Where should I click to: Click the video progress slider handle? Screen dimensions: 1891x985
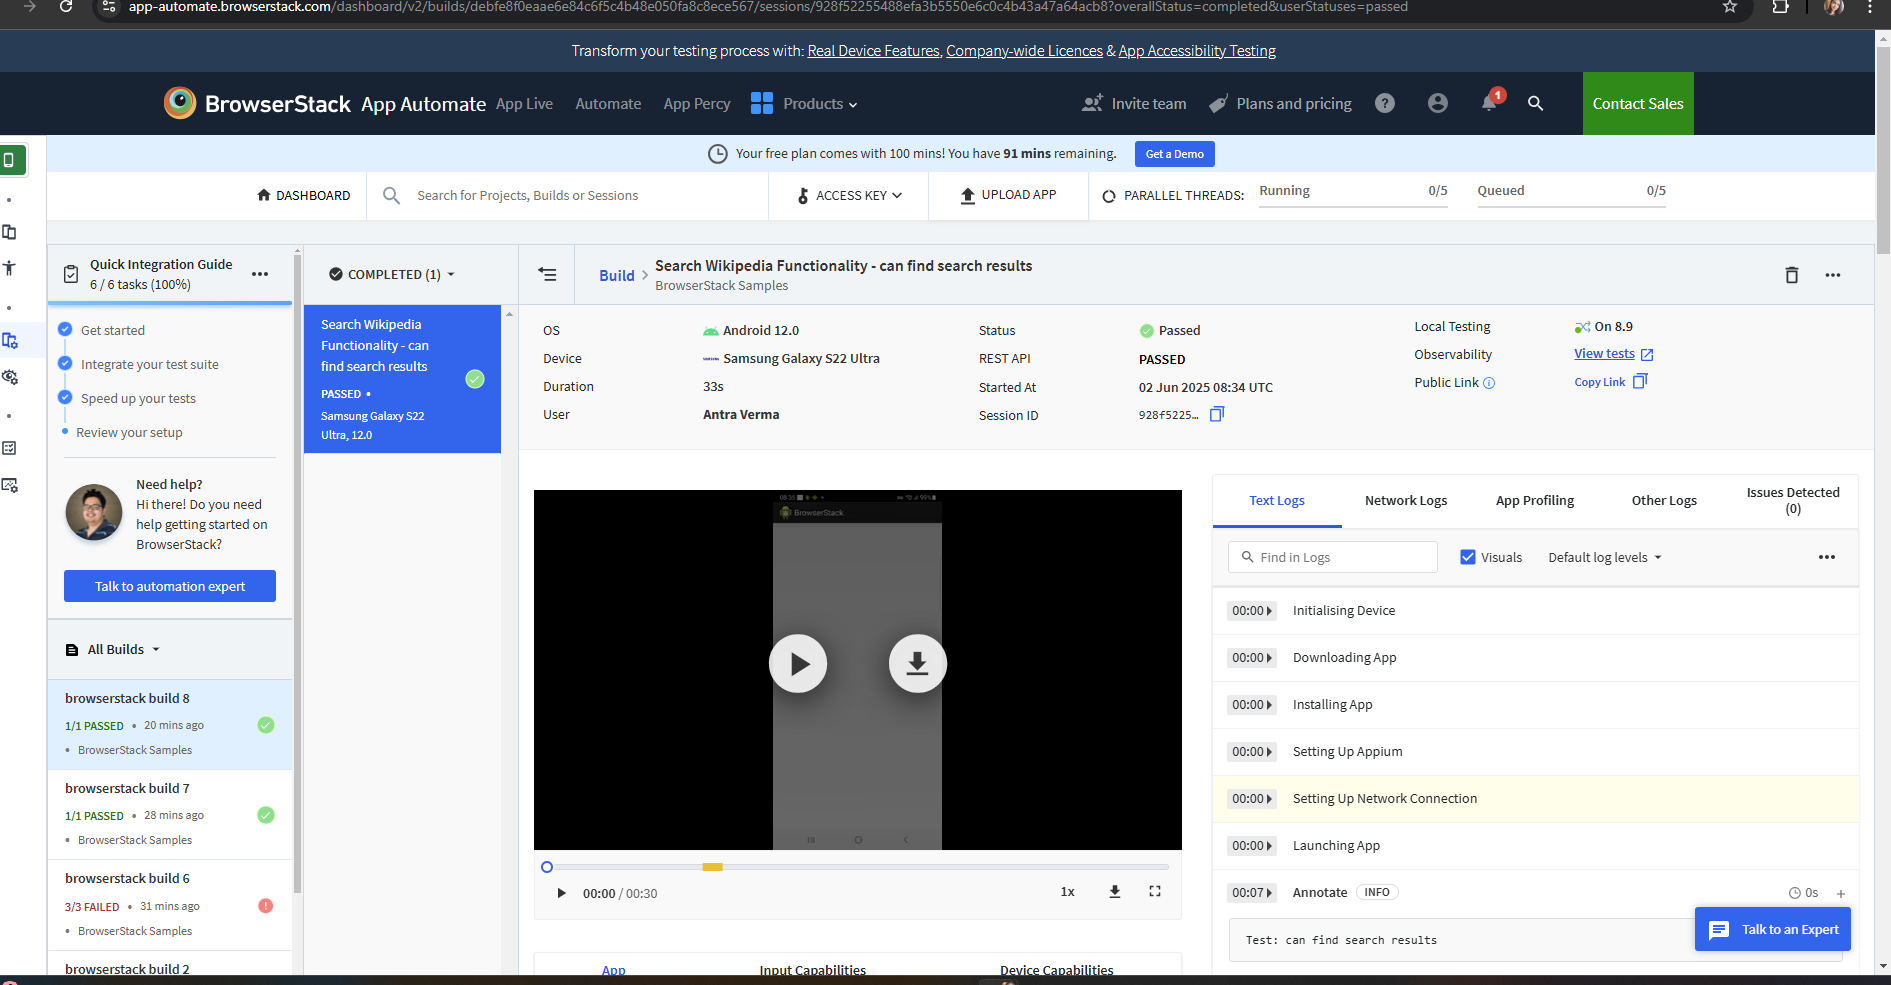(x=547, y=867)
